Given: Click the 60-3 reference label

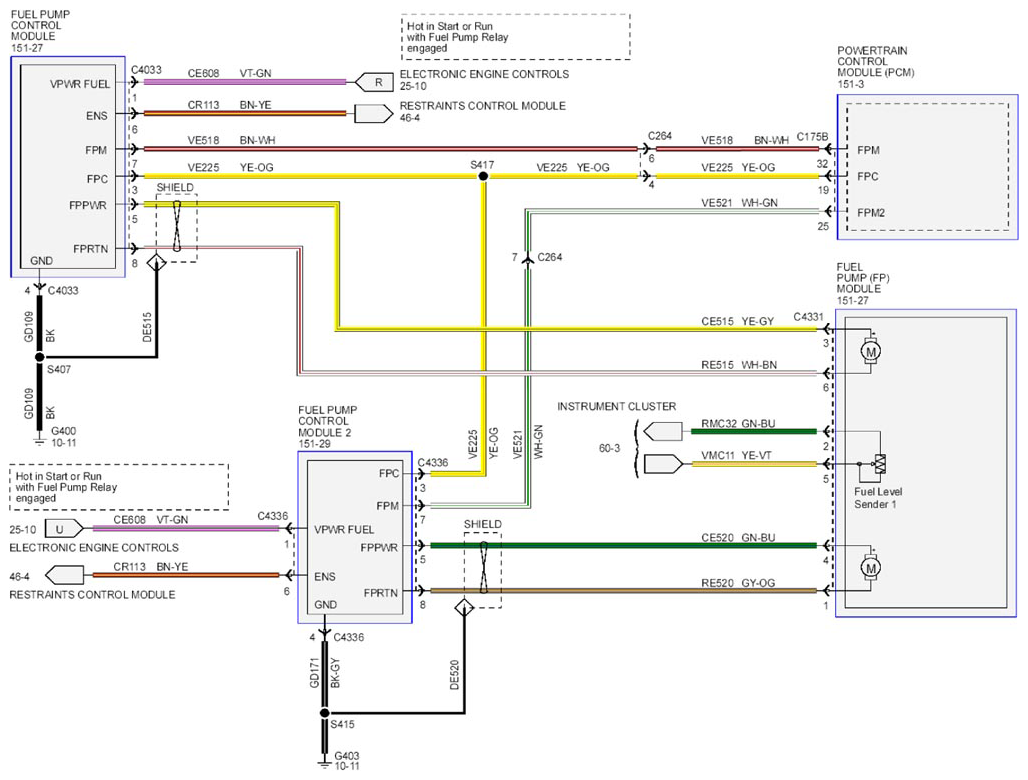Looking at the screenshot, I should click(x=609, y=448).
